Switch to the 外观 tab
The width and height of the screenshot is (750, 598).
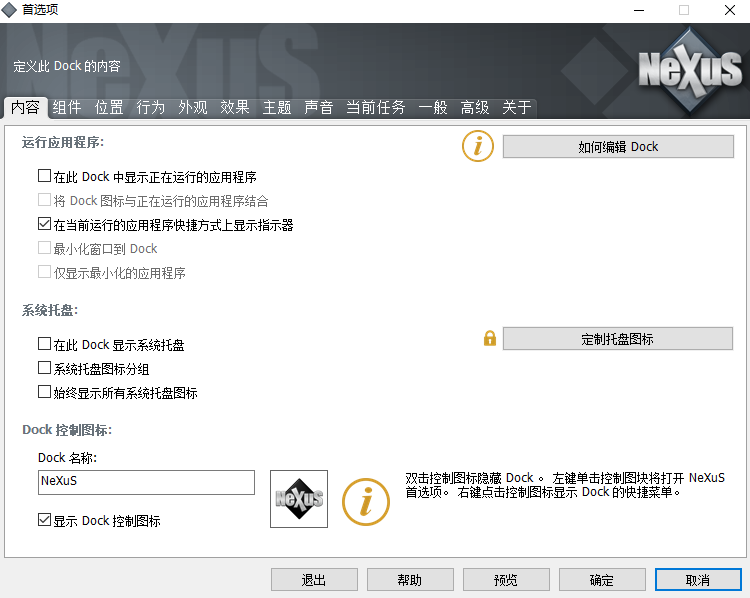click(193, 107)
